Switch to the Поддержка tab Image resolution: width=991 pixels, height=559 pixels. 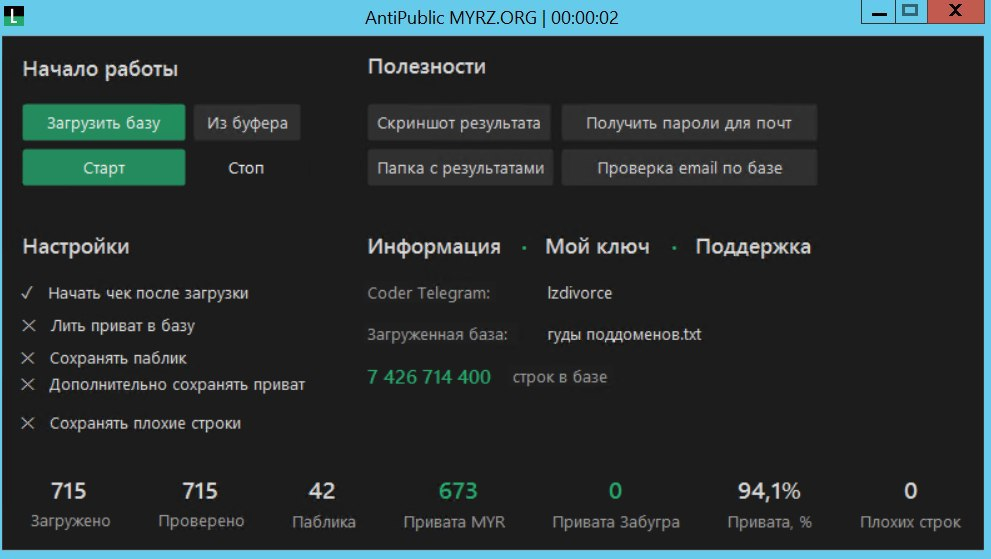click(x=753, y=246)
